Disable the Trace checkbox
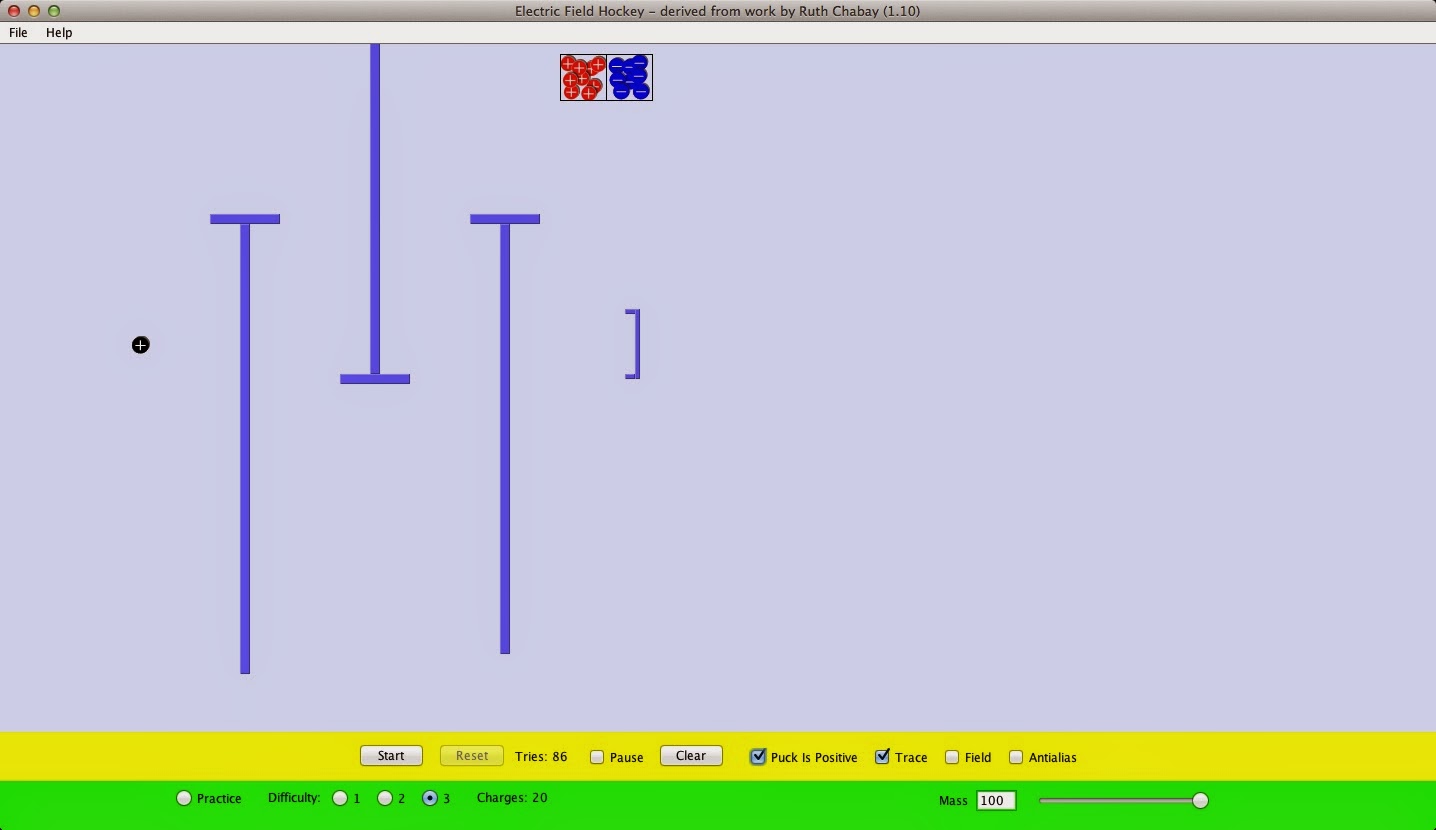This screenshot has height=830, width=1436. 882,757
